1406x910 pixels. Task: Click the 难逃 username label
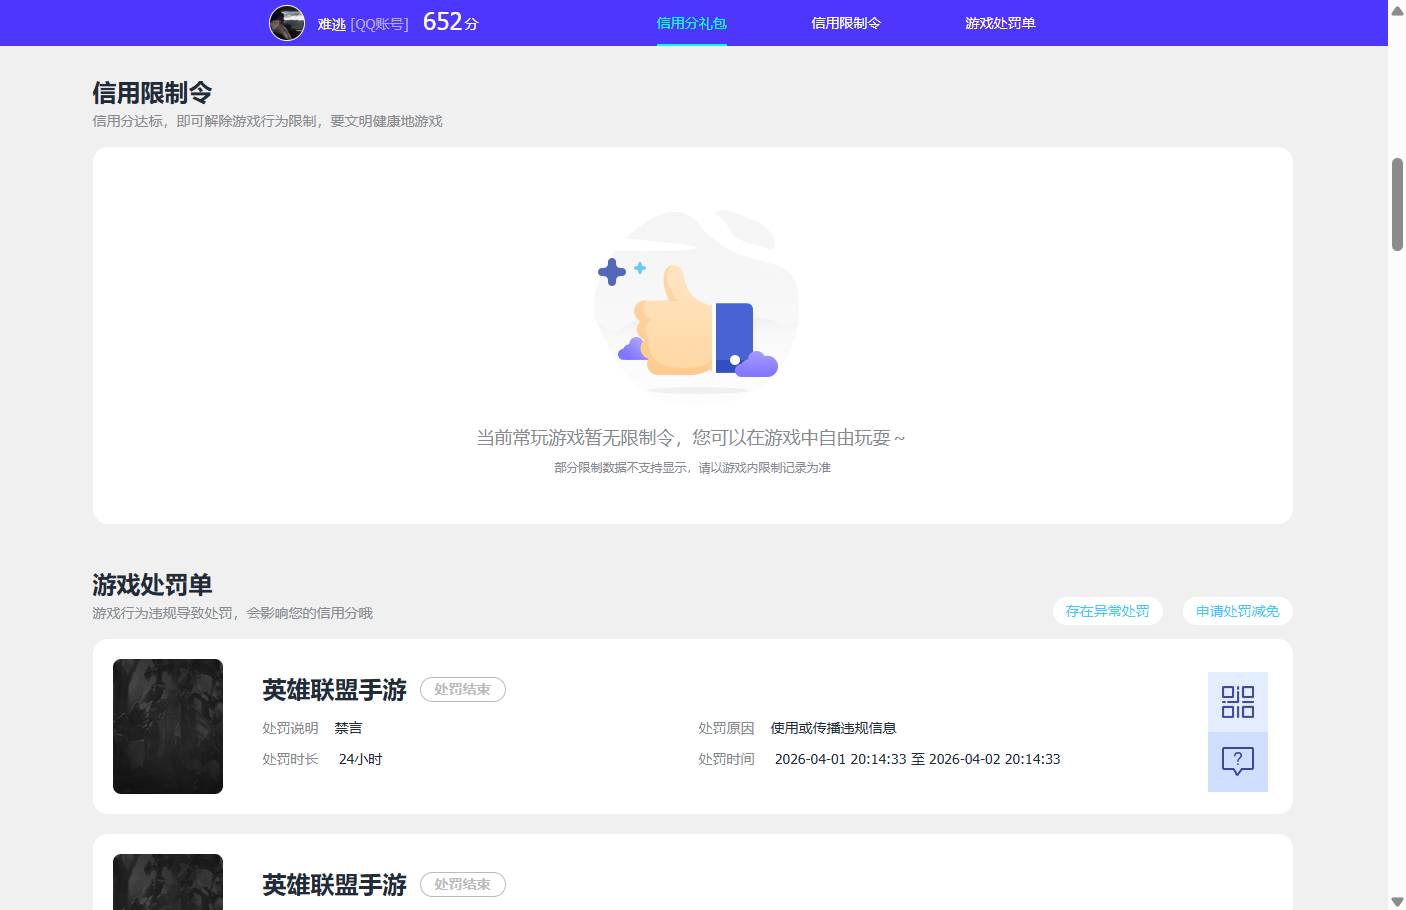331,23
